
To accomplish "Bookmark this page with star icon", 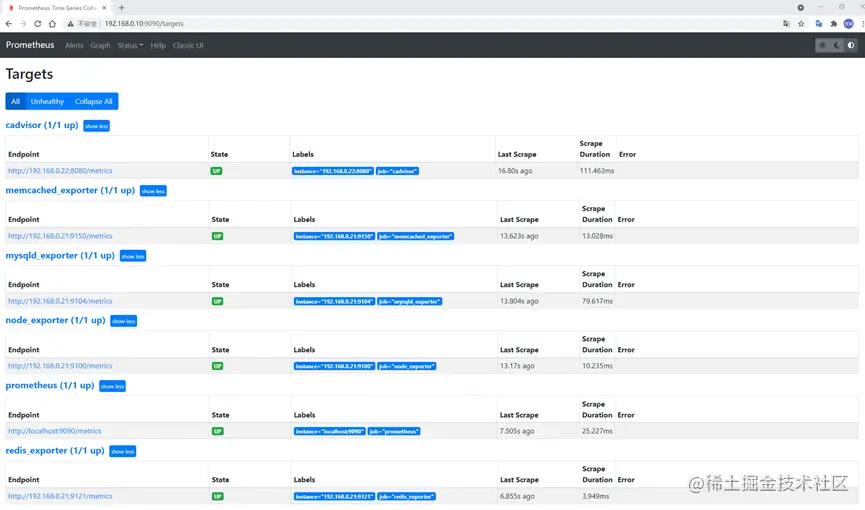I will coord(801,24).
